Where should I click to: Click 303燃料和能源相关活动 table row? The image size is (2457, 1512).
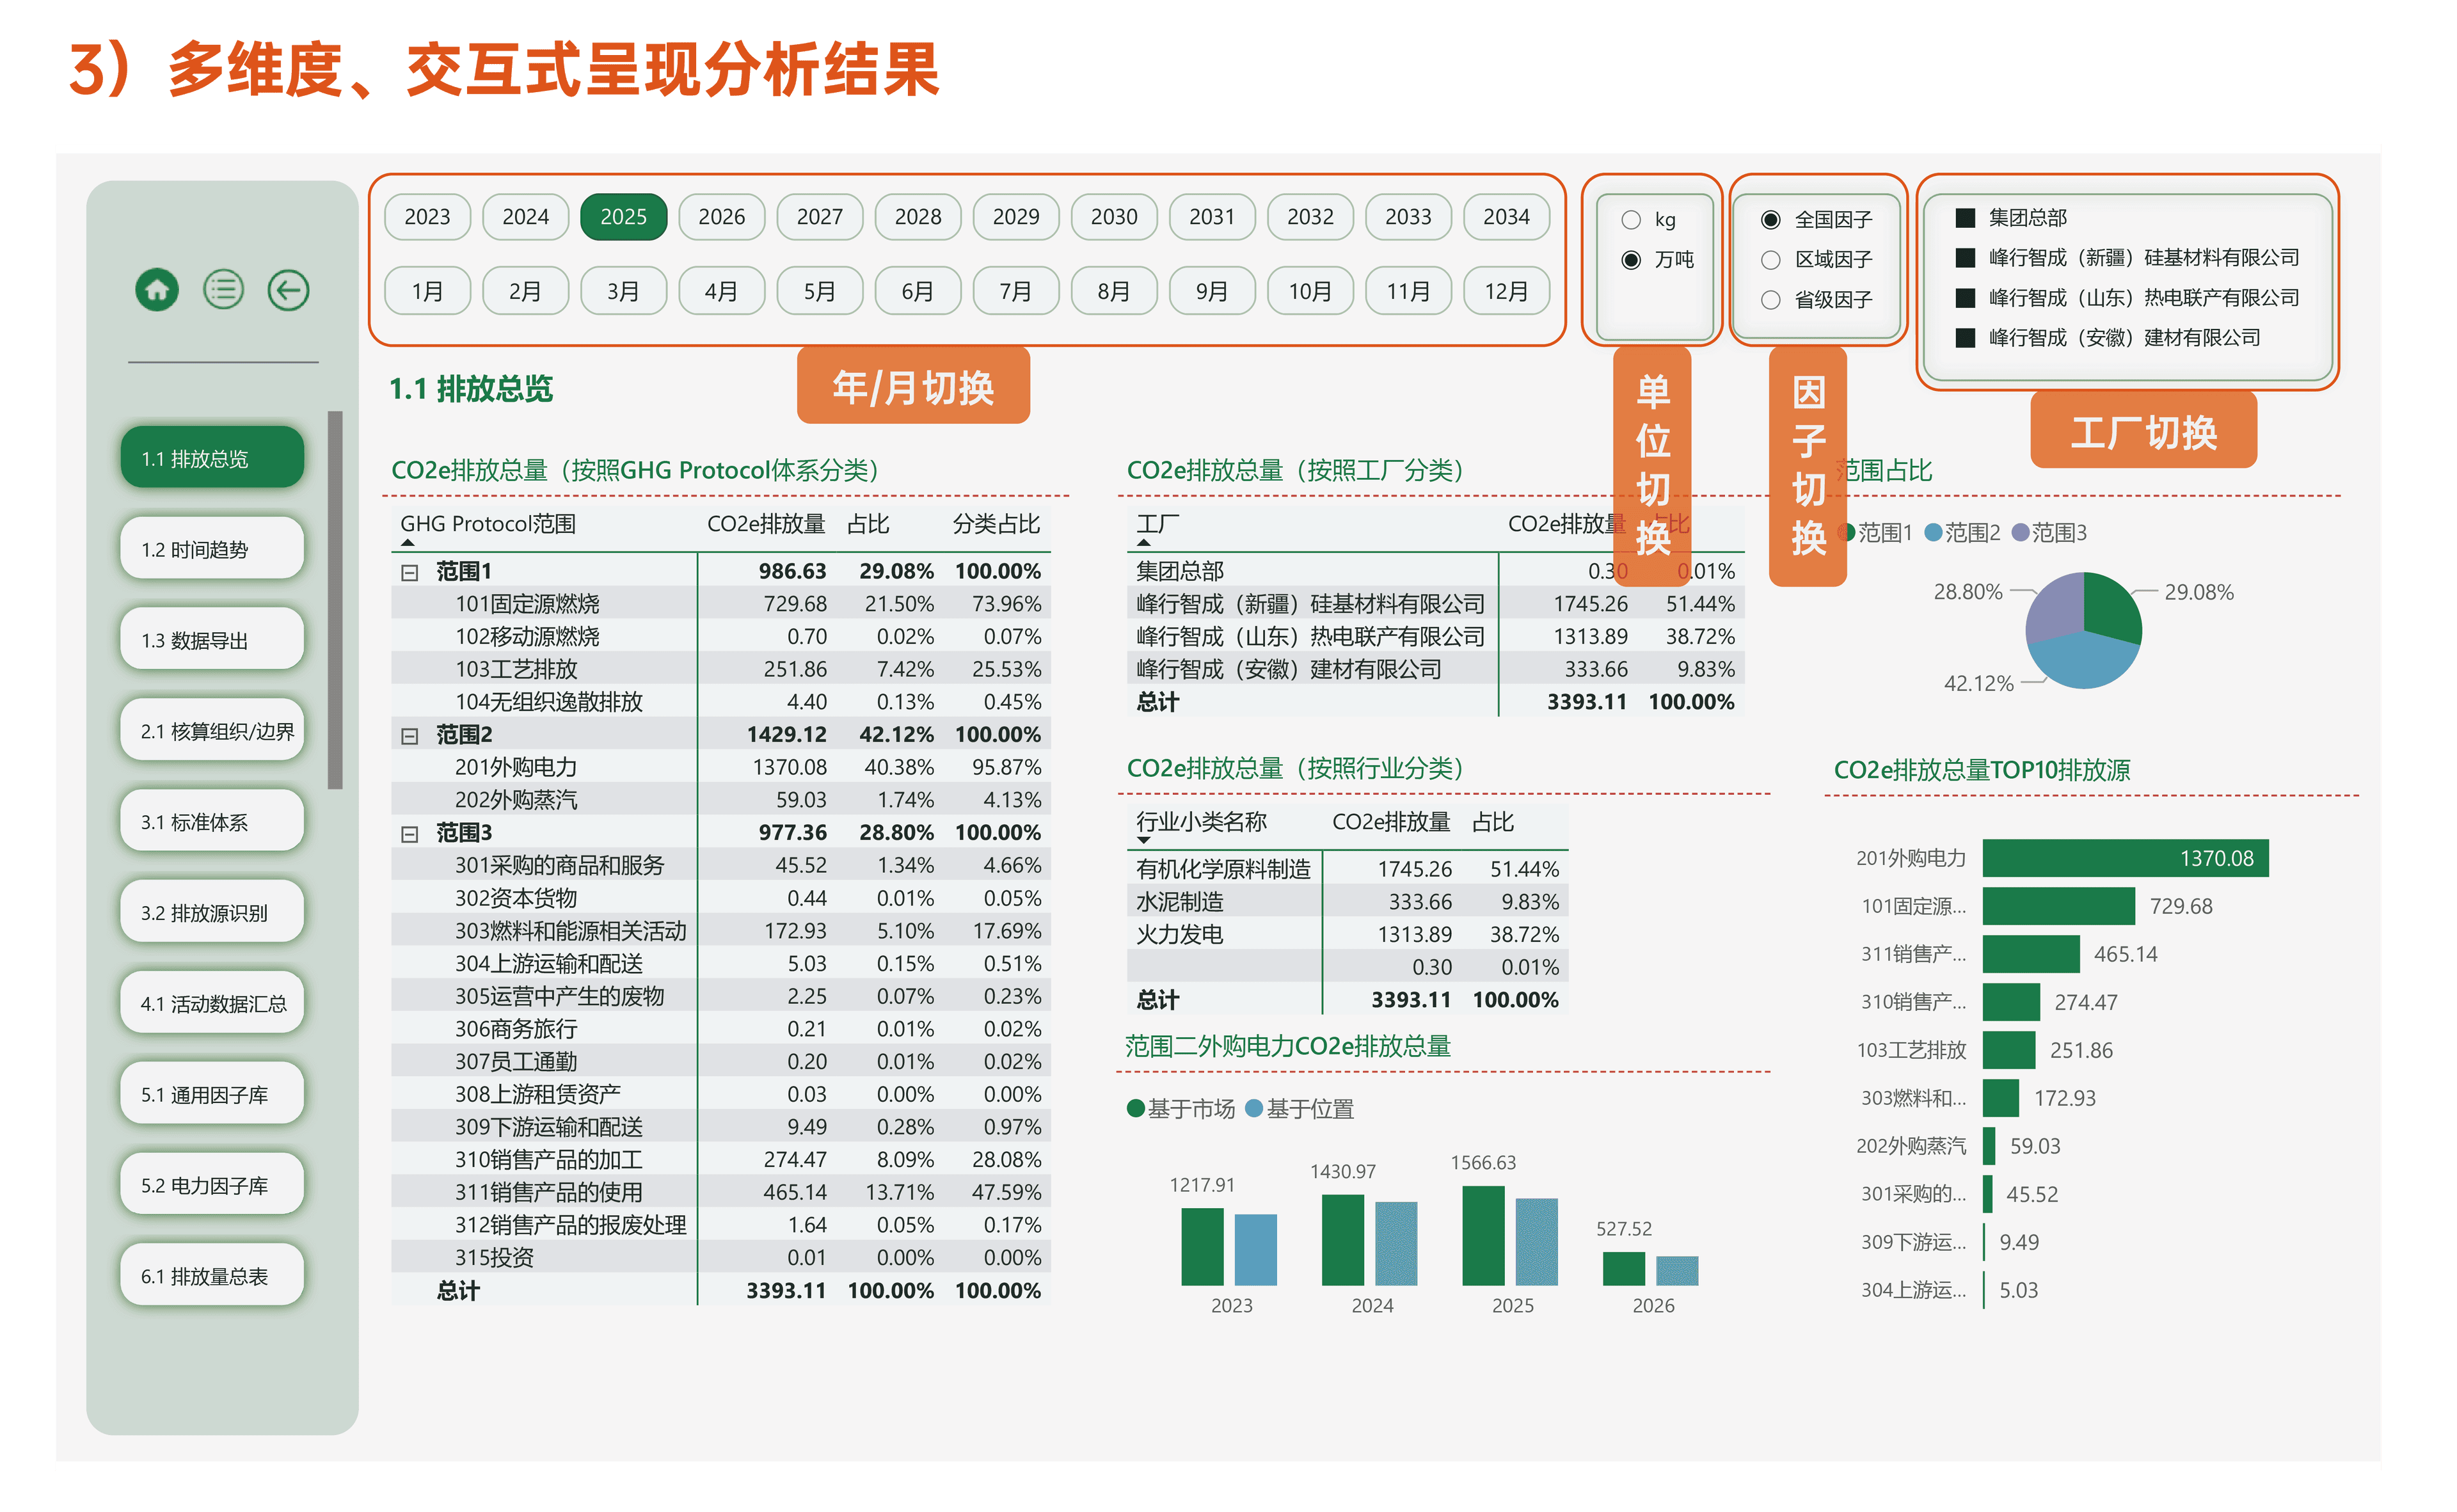[720, 932]
